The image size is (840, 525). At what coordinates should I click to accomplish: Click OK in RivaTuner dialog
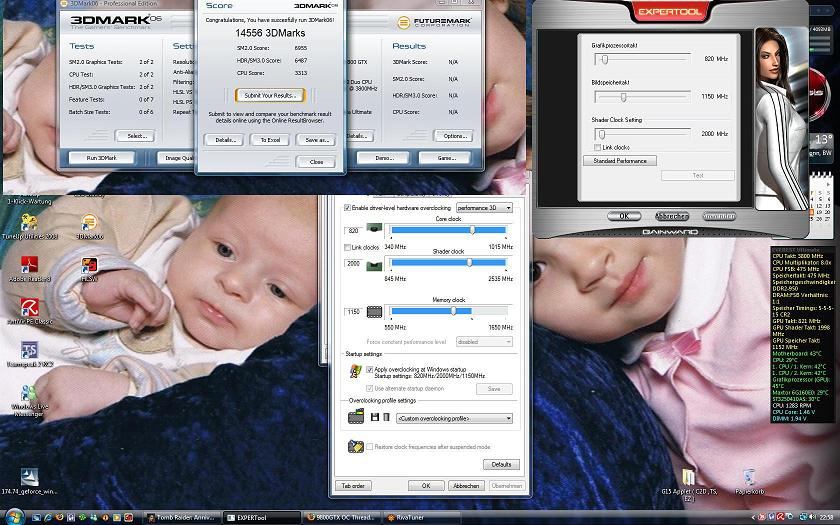(x=426, y=485)
